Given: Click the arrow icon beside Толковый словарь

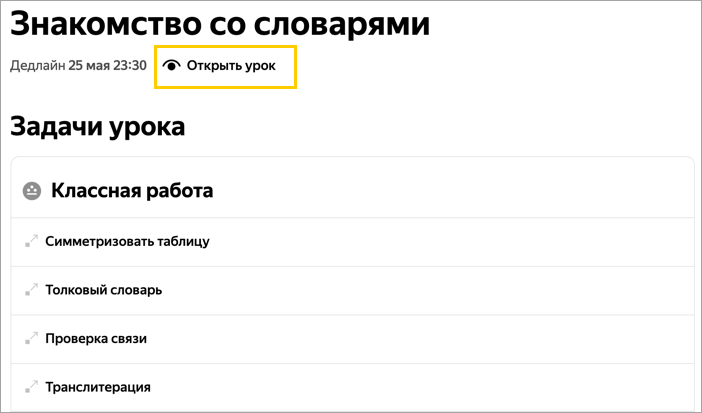Looking at the screenshot, I should (x=31, y=290).
